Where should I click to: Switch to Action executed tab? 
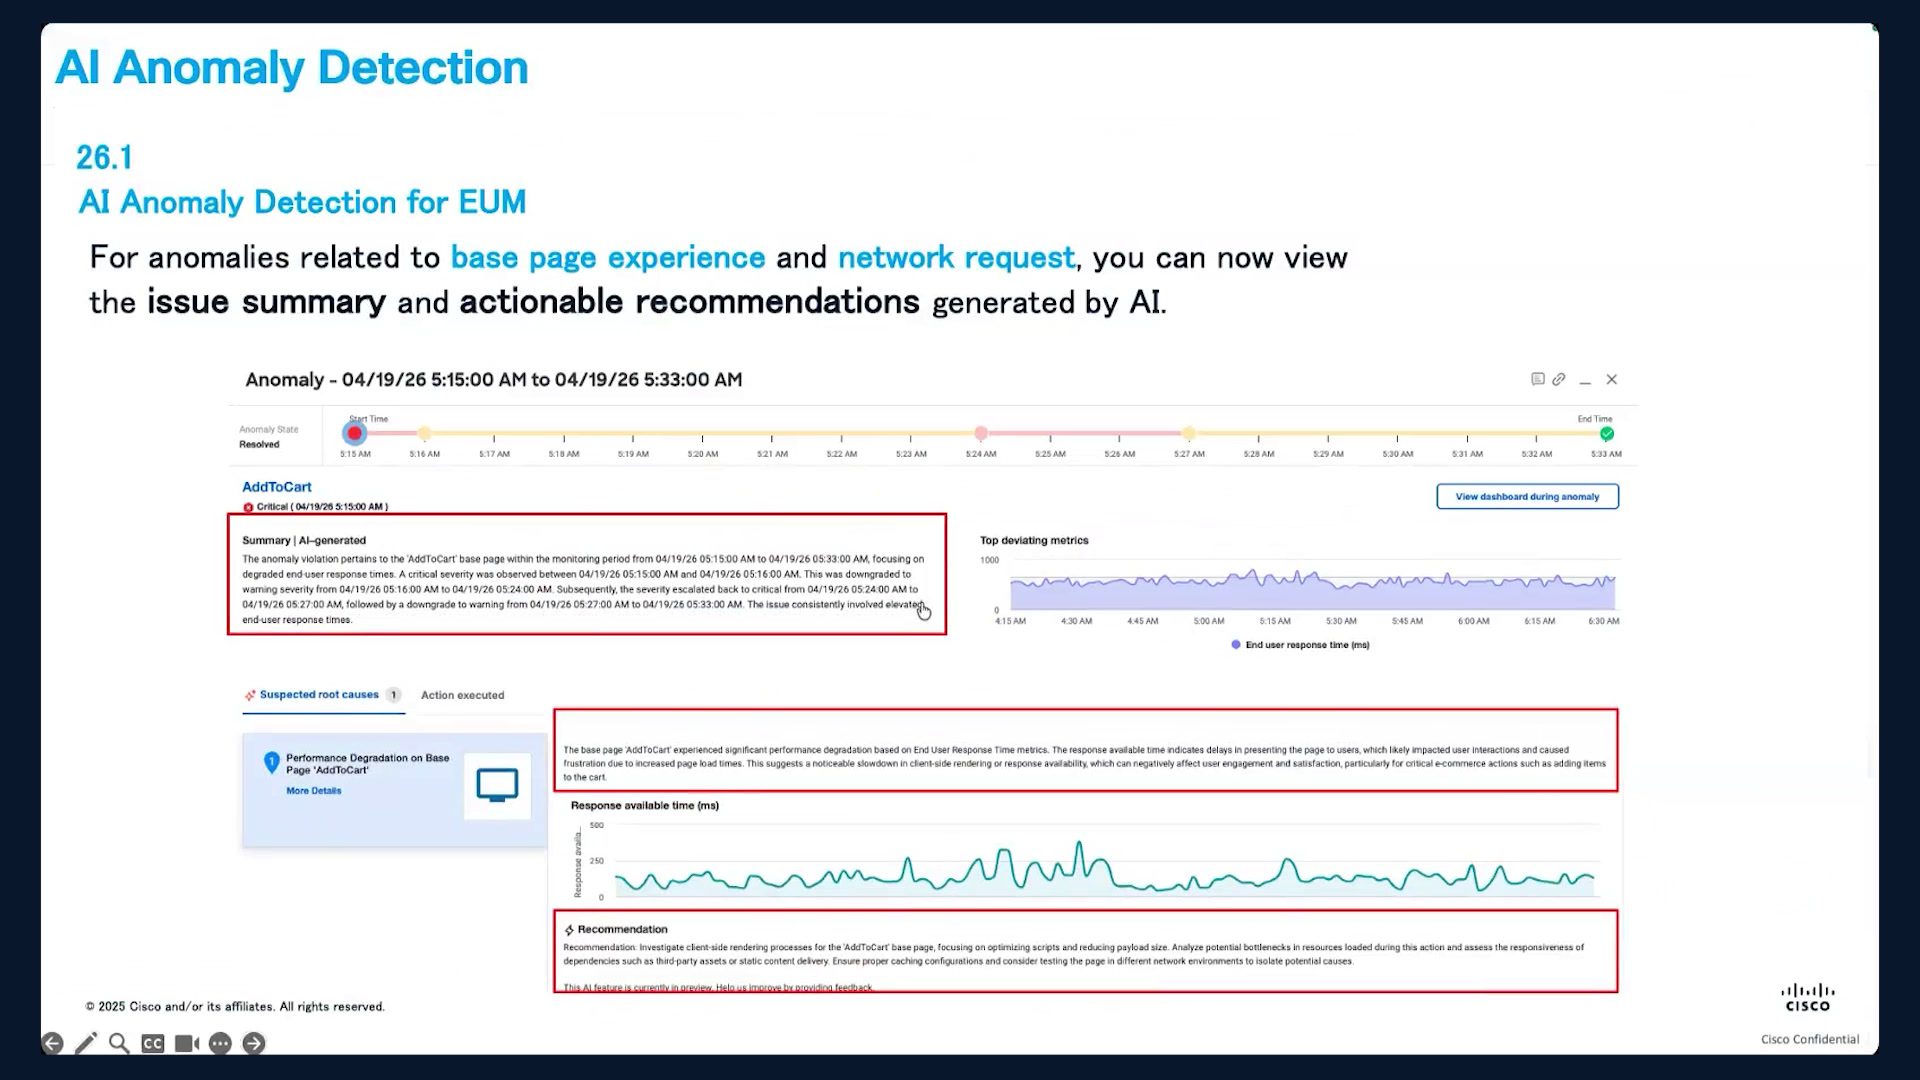pyautogui.click(x=462, y=695)
